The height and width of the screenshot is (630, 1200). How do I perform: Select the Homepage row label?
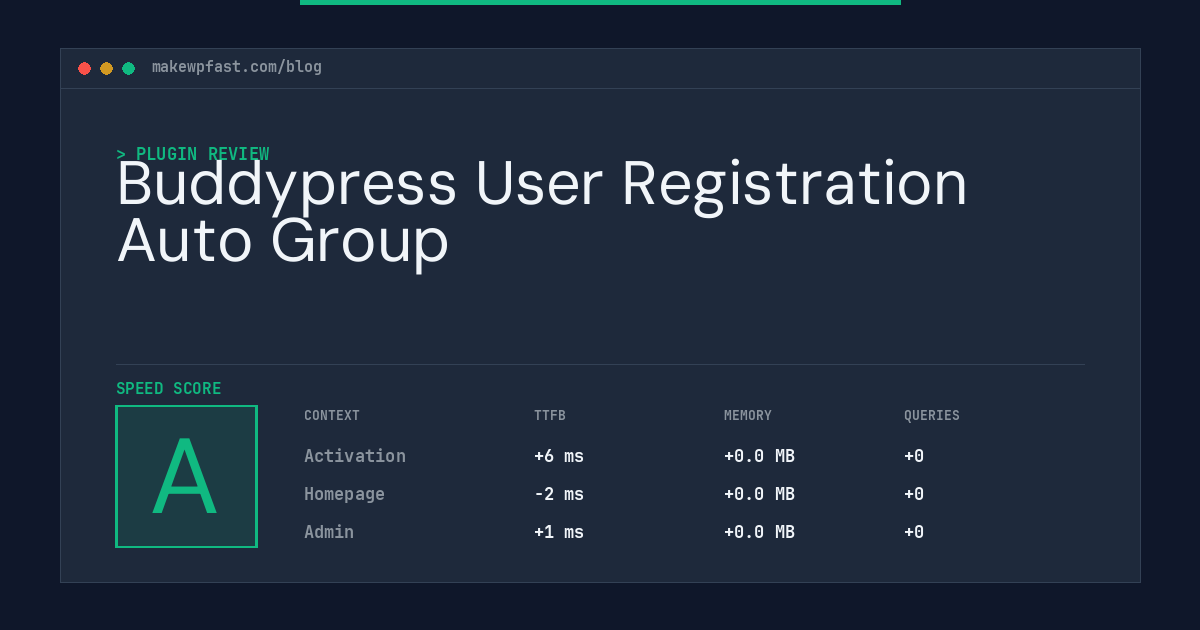point(344,494)
